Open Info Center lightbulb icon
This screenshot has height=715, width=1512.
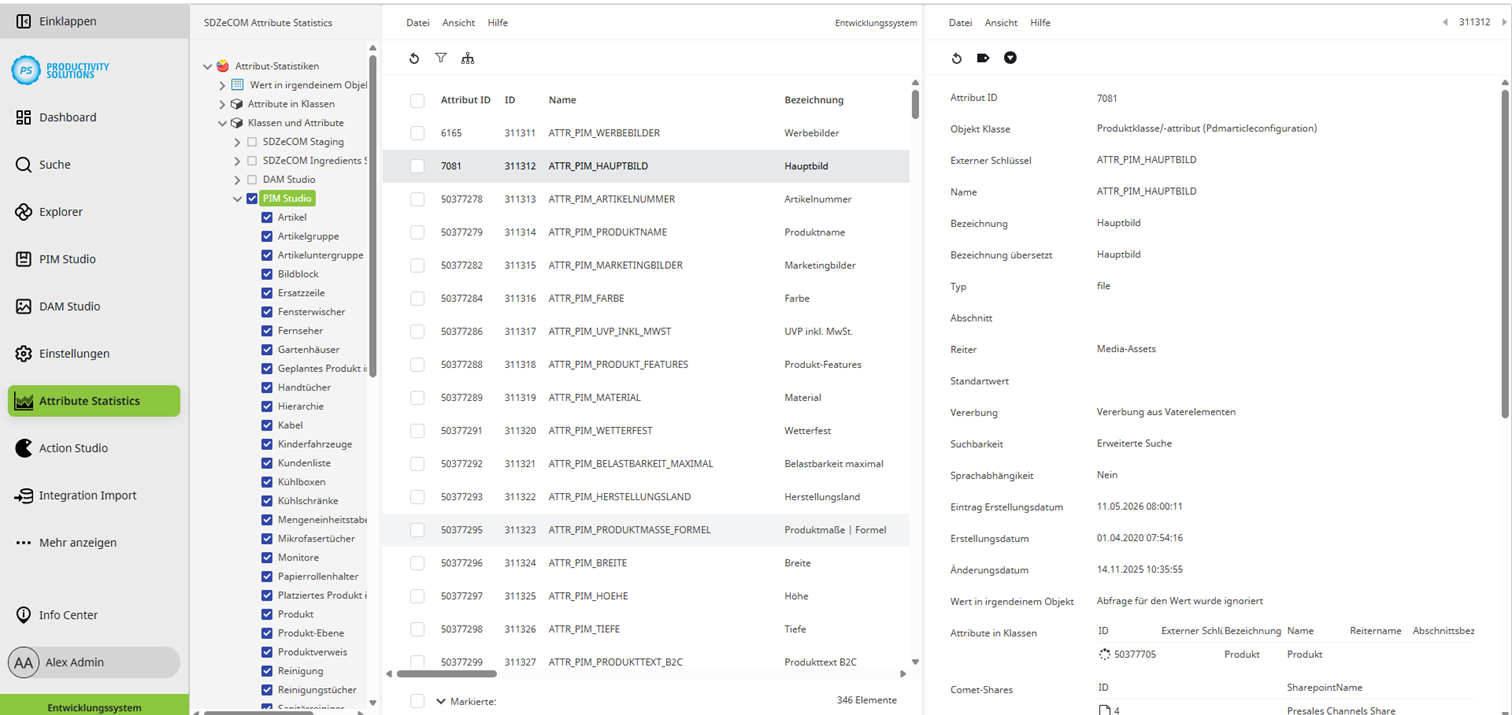[24, 615]
